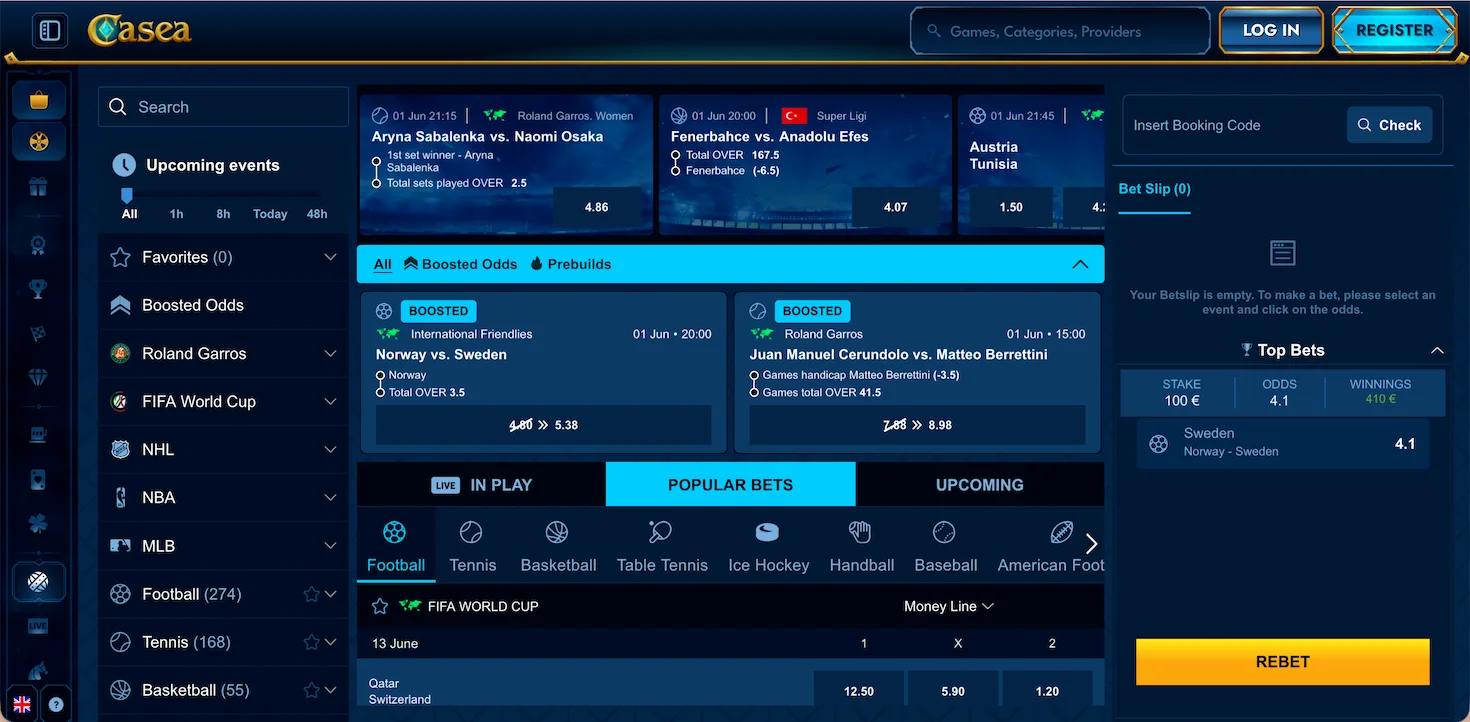Open the shopping bag icon in left rail

point(39,100)
